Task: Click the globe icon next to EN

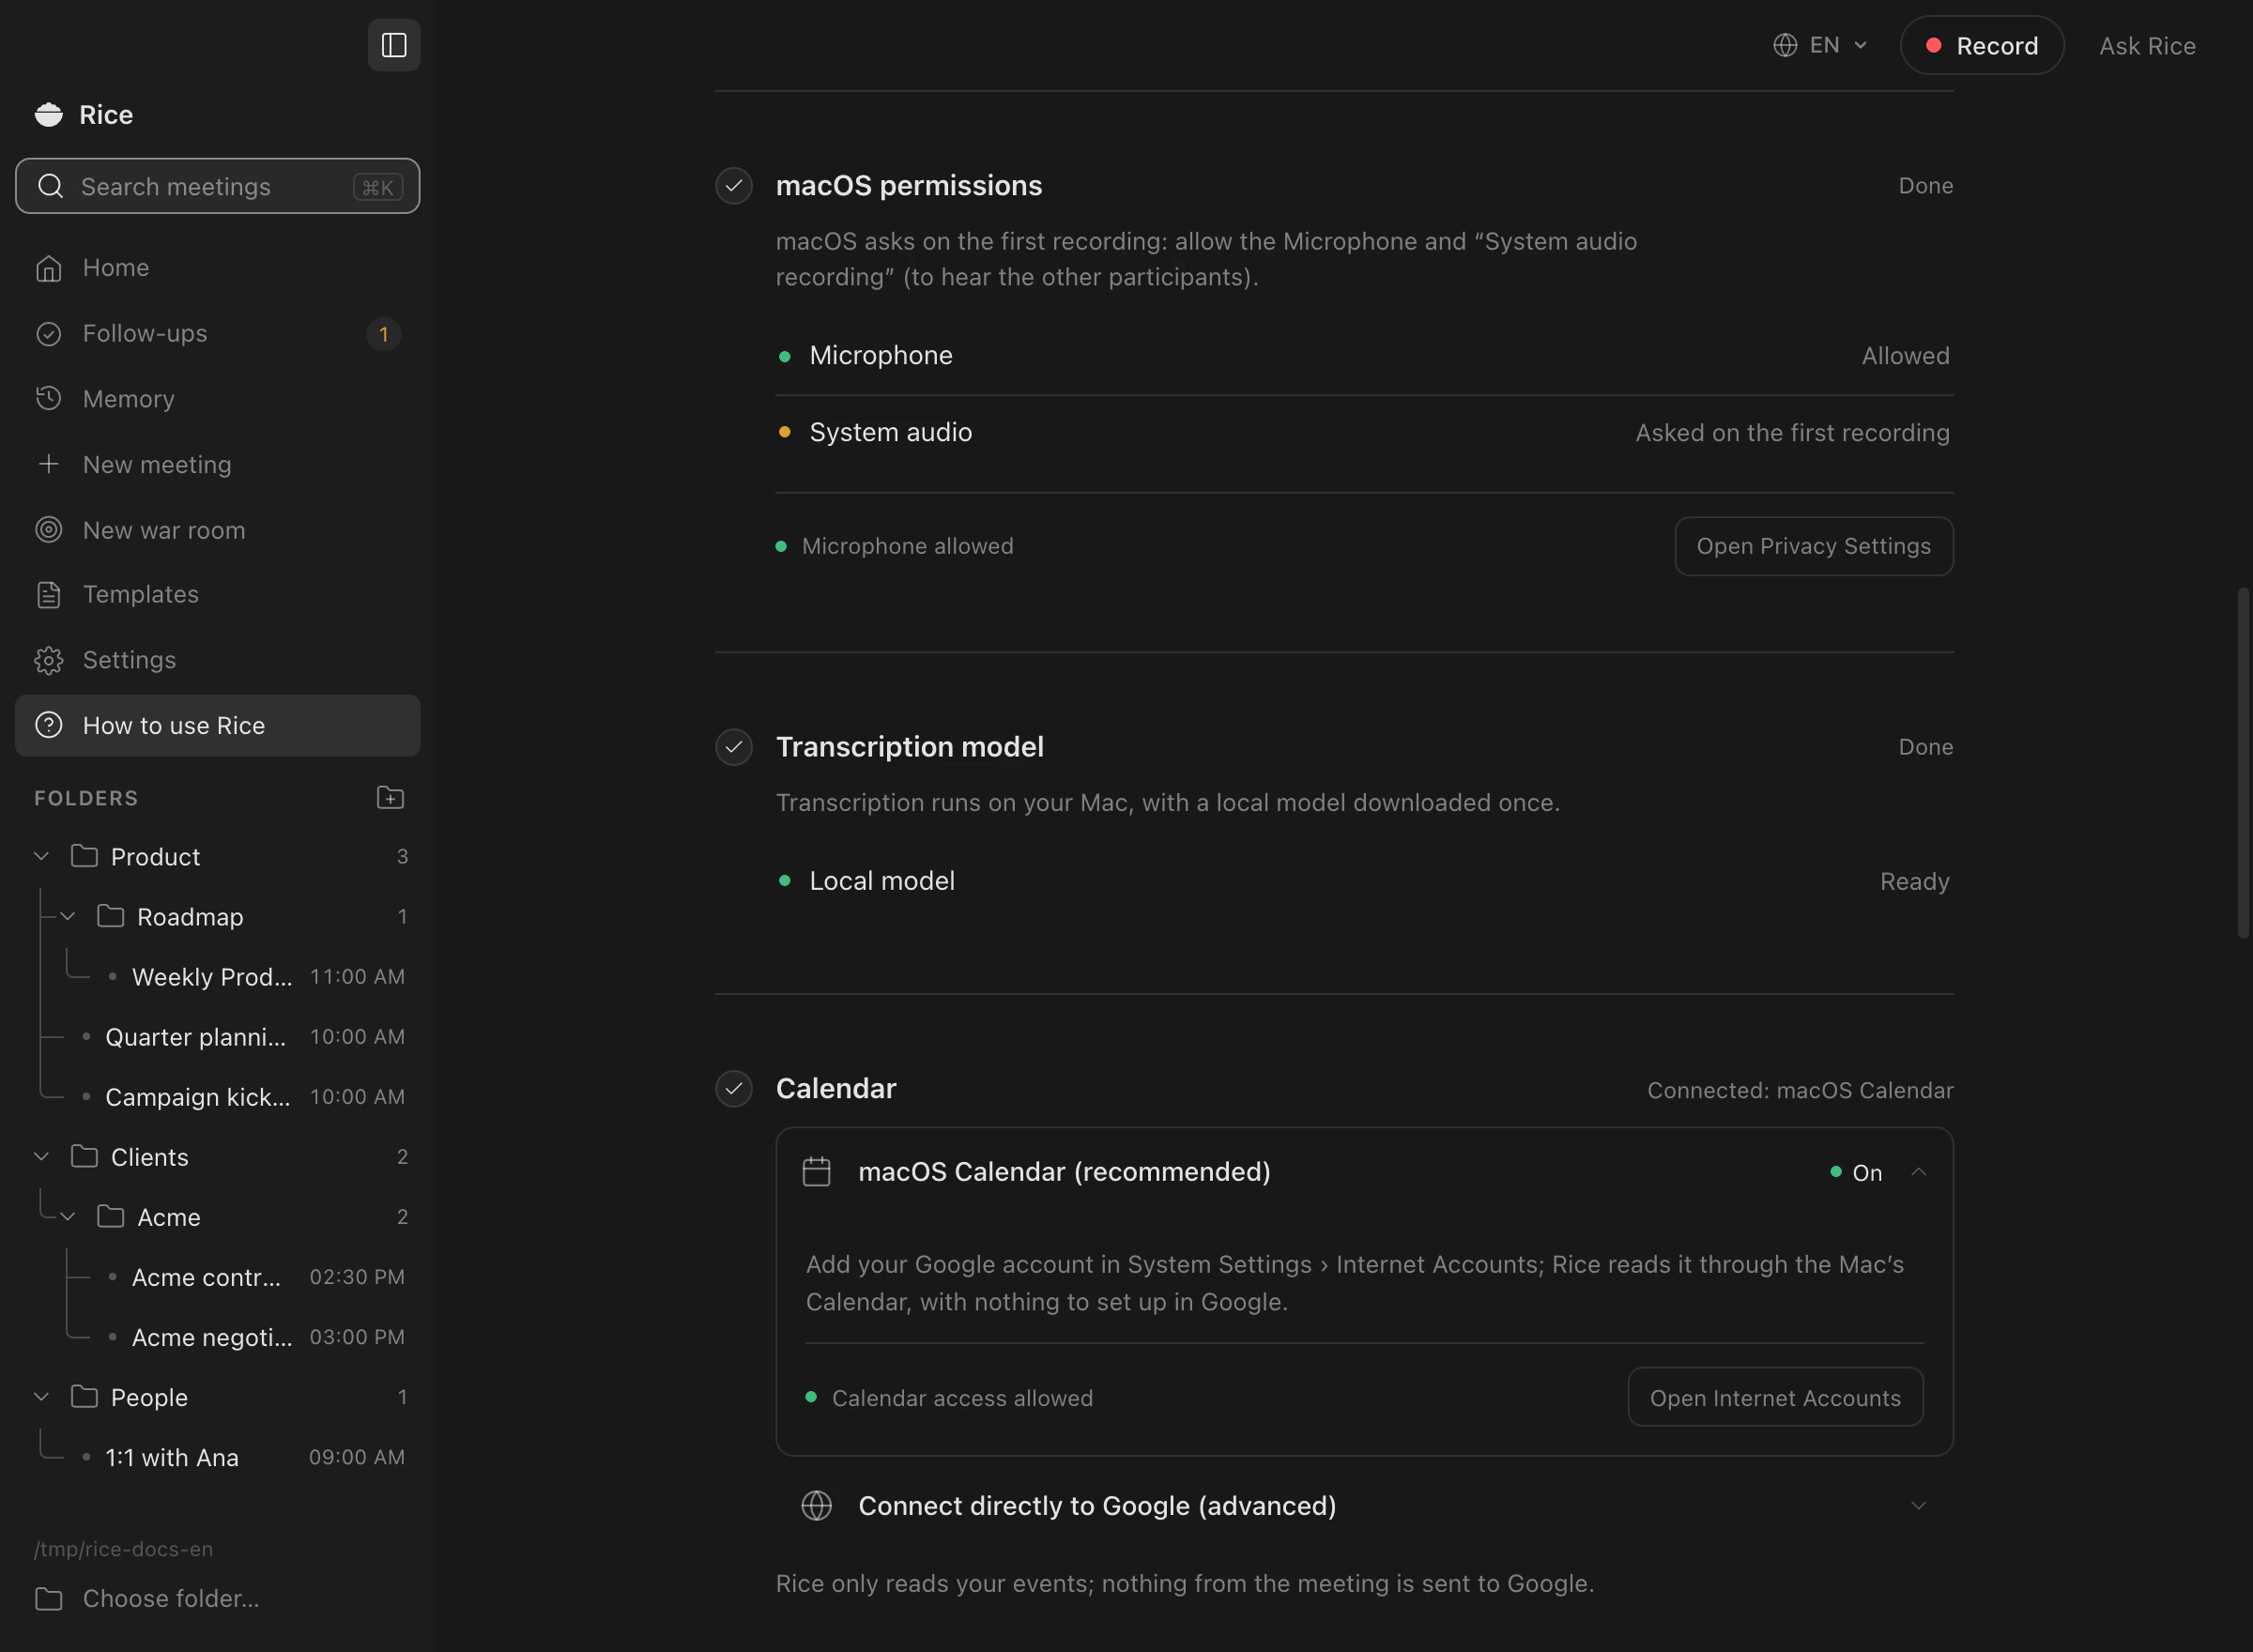Action: click(1785, 45)
